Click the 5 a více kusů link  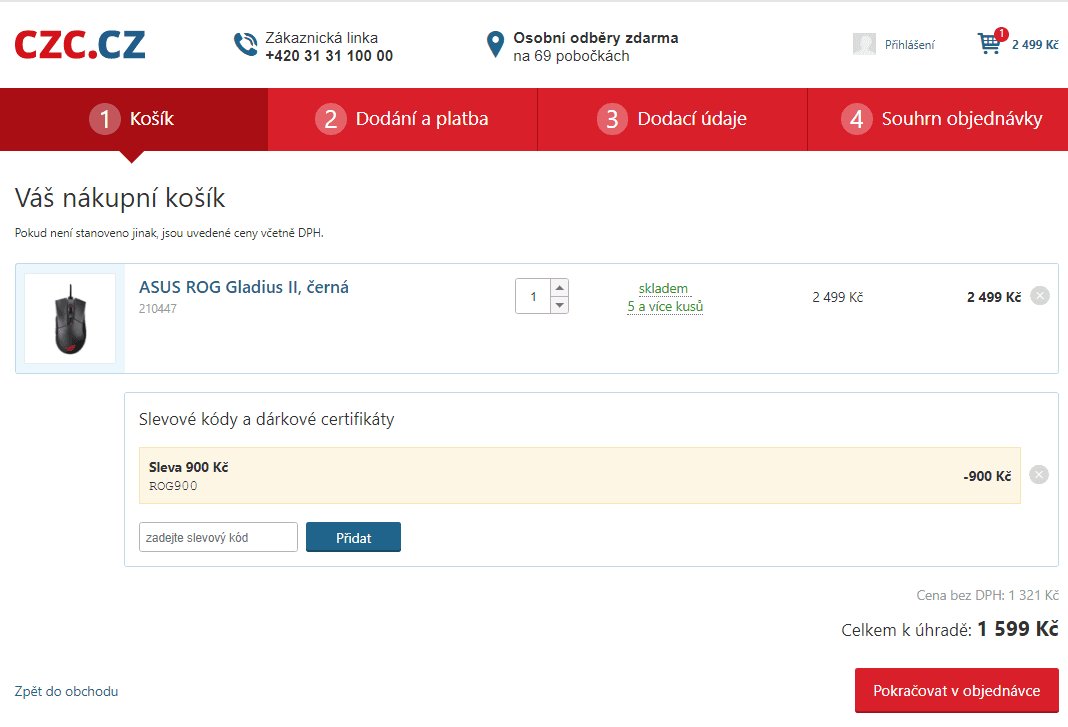tap(665, 307)
